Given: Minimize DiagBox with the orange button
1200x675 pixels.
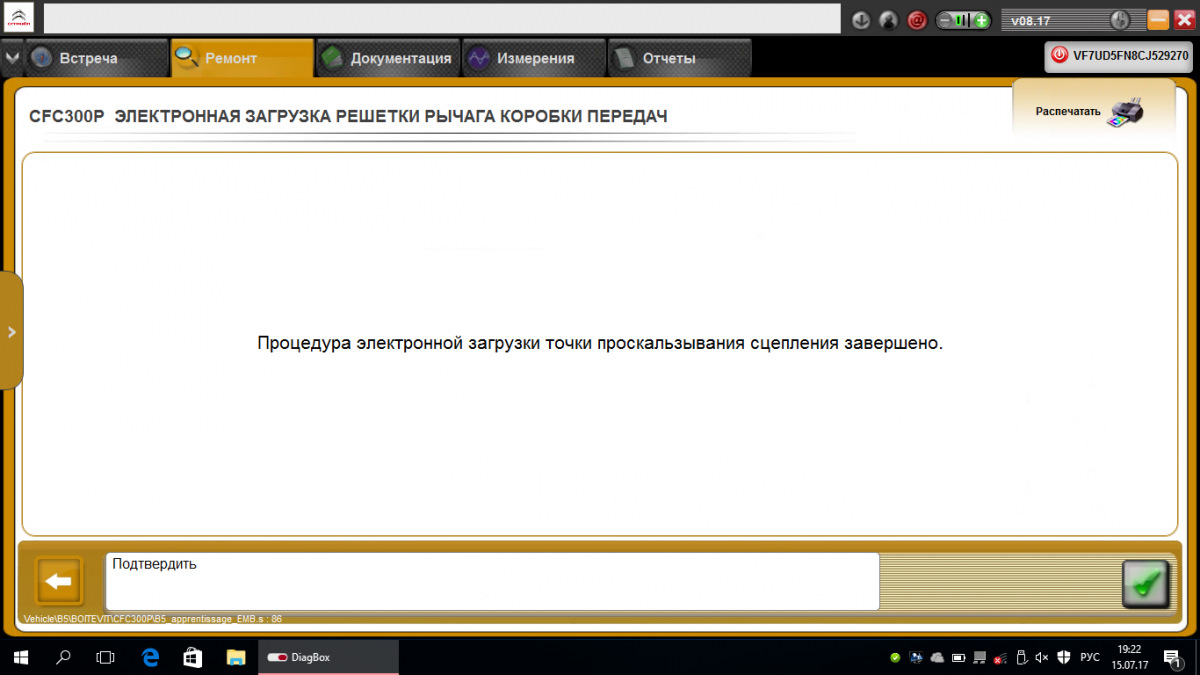Looking at the screenshot, I should click(x=1158, y=19).
